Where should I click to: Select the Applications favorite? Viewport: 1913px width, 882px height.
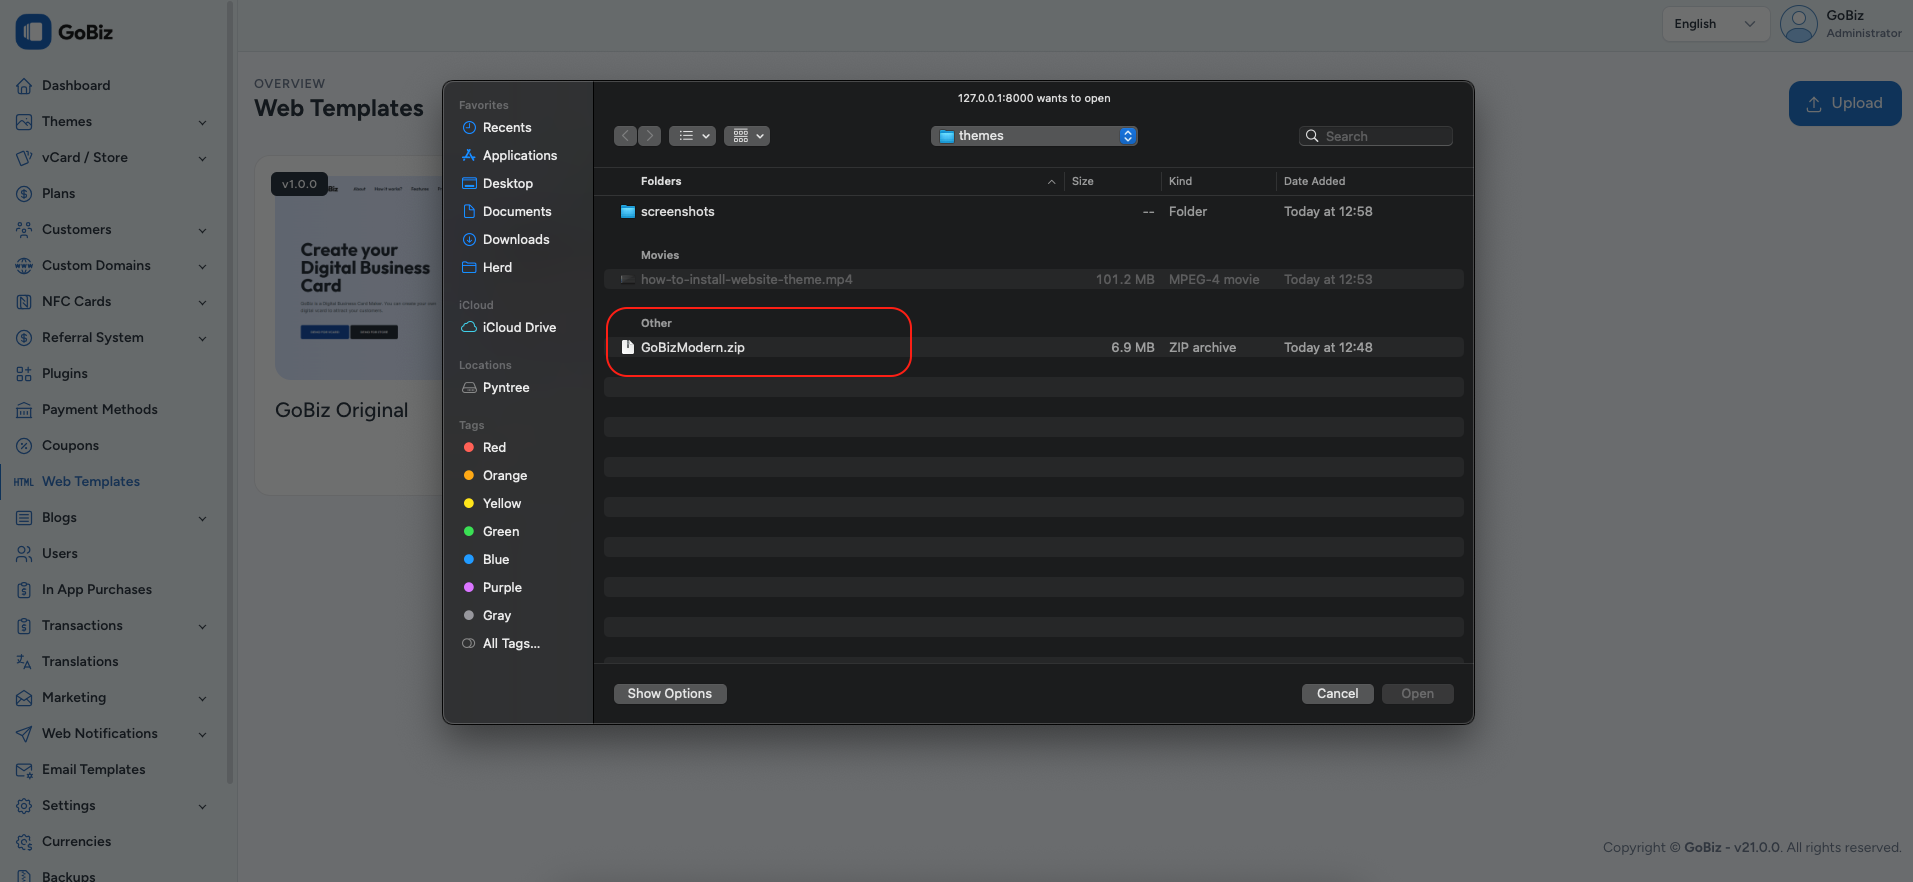click(x=519, y=156)
